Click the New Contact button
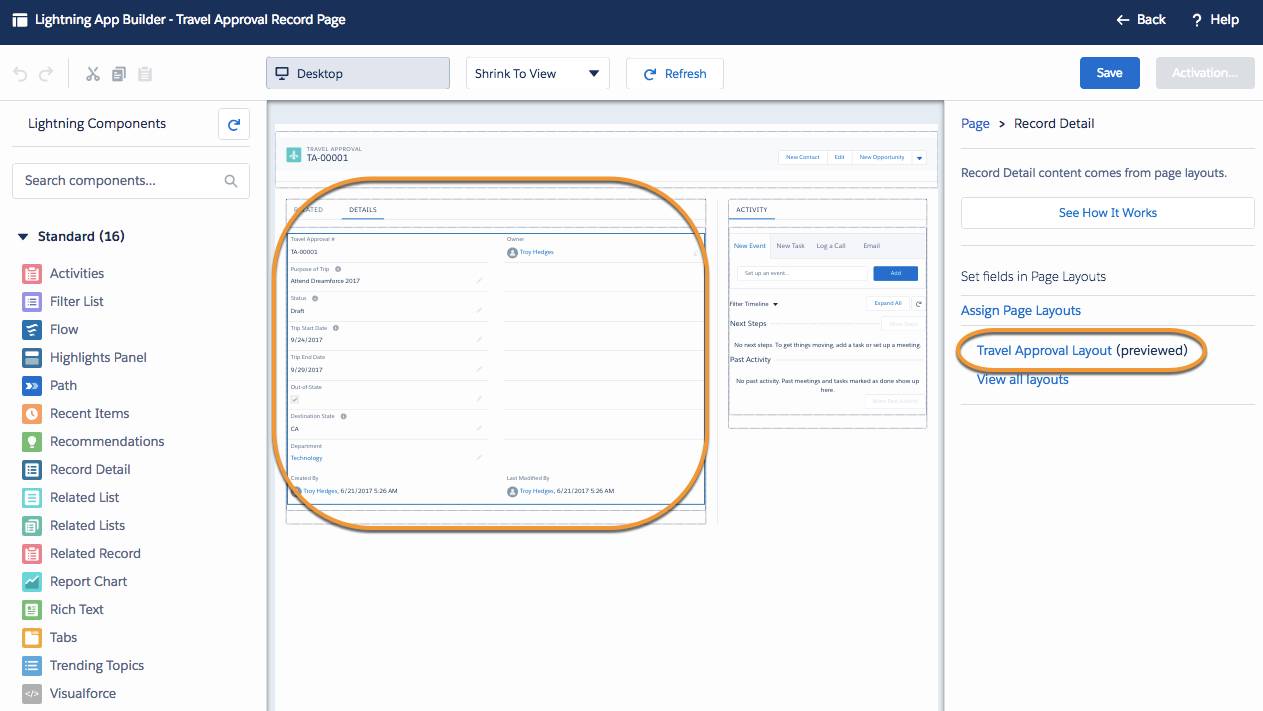The height and width of the screenshot is (711, 1263). pos(802,157)
